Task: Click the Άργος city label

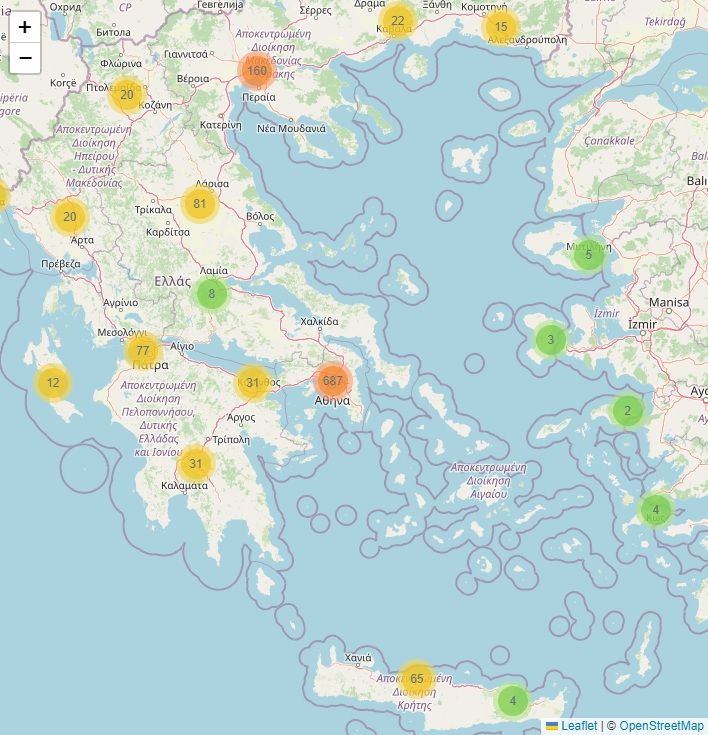Action: pyautogui.click(x=241, y=417)
